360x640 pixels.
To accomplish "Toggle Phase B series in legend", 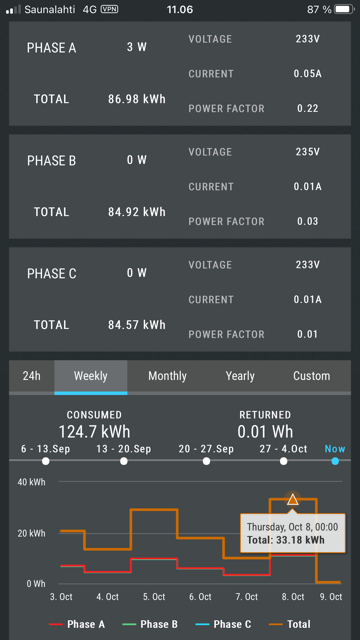I will 150,624.
